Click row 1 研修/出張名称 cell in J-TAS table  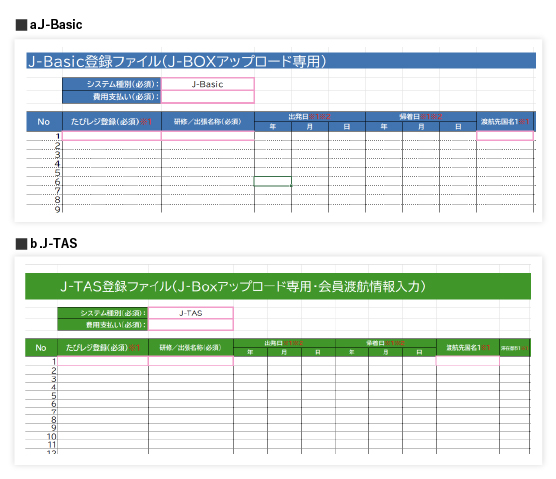(191, 361)
